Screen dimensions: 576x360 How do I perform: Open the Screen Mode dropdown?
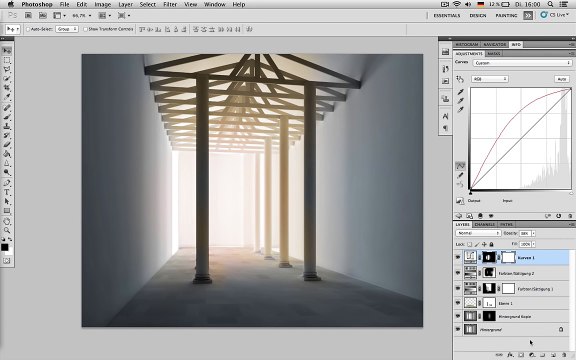click(124, 15)
